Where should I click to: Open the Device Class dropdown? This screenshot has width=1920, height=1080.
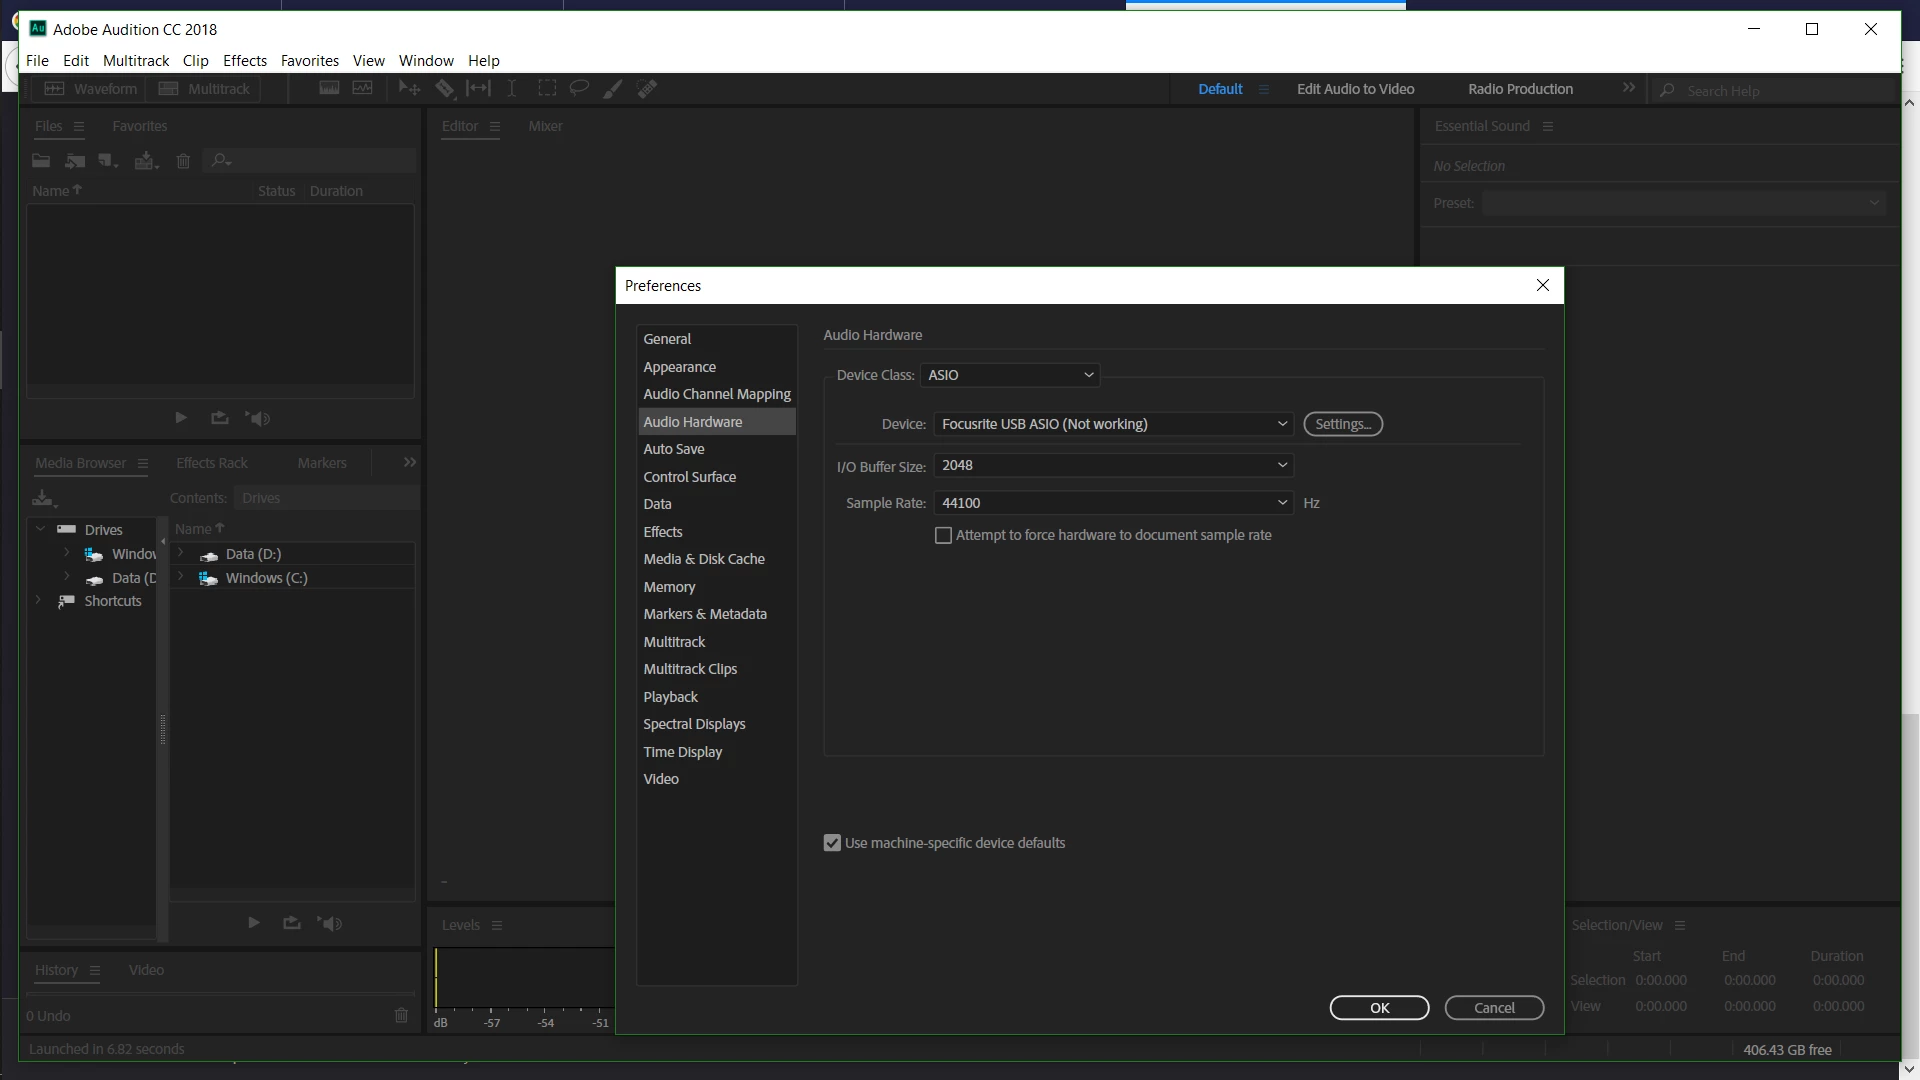tap(1010, 375)
